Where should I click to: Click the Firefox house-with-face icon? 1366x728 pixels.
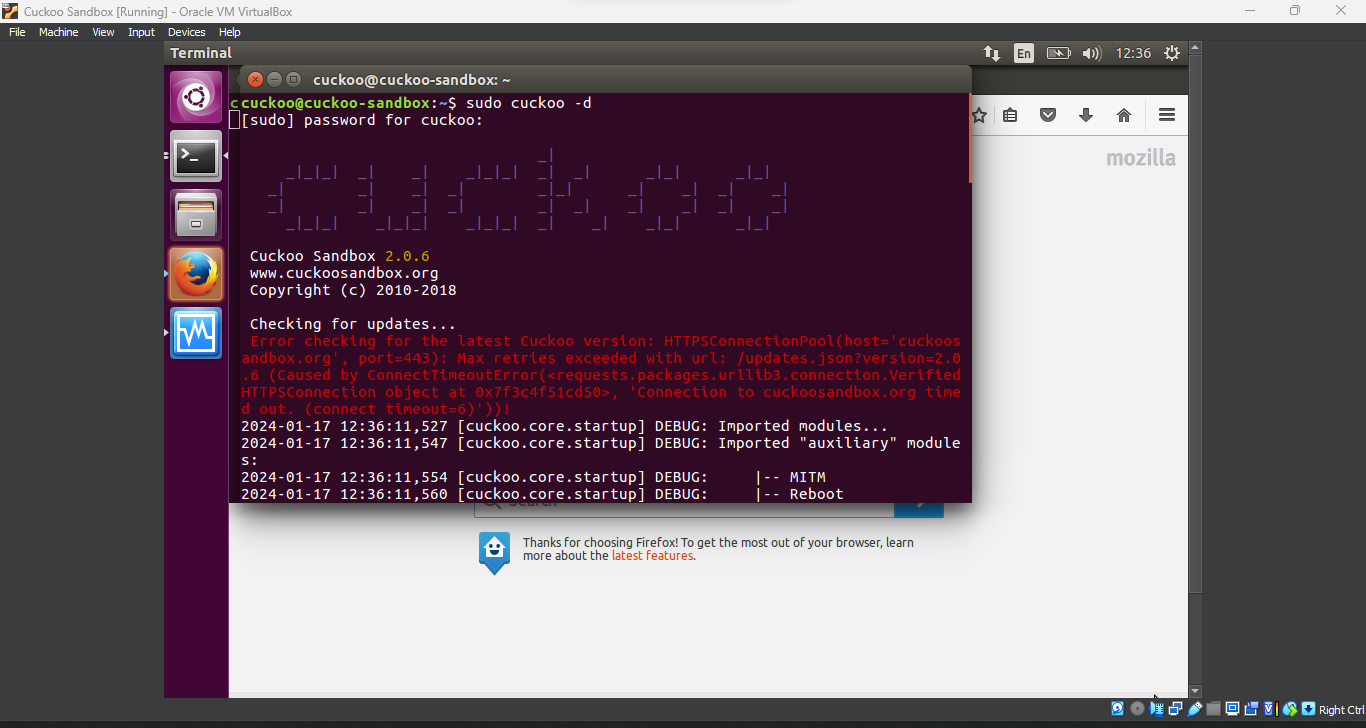[494, 552]
